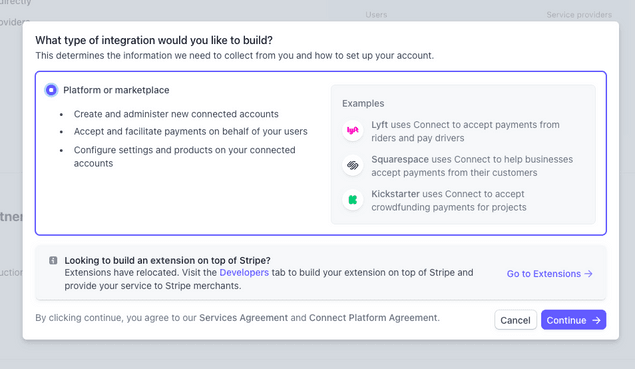This screenshot has height=369, width=635.
Task: Select the Platform or marketplace radio button
Action: click(51, 90)
